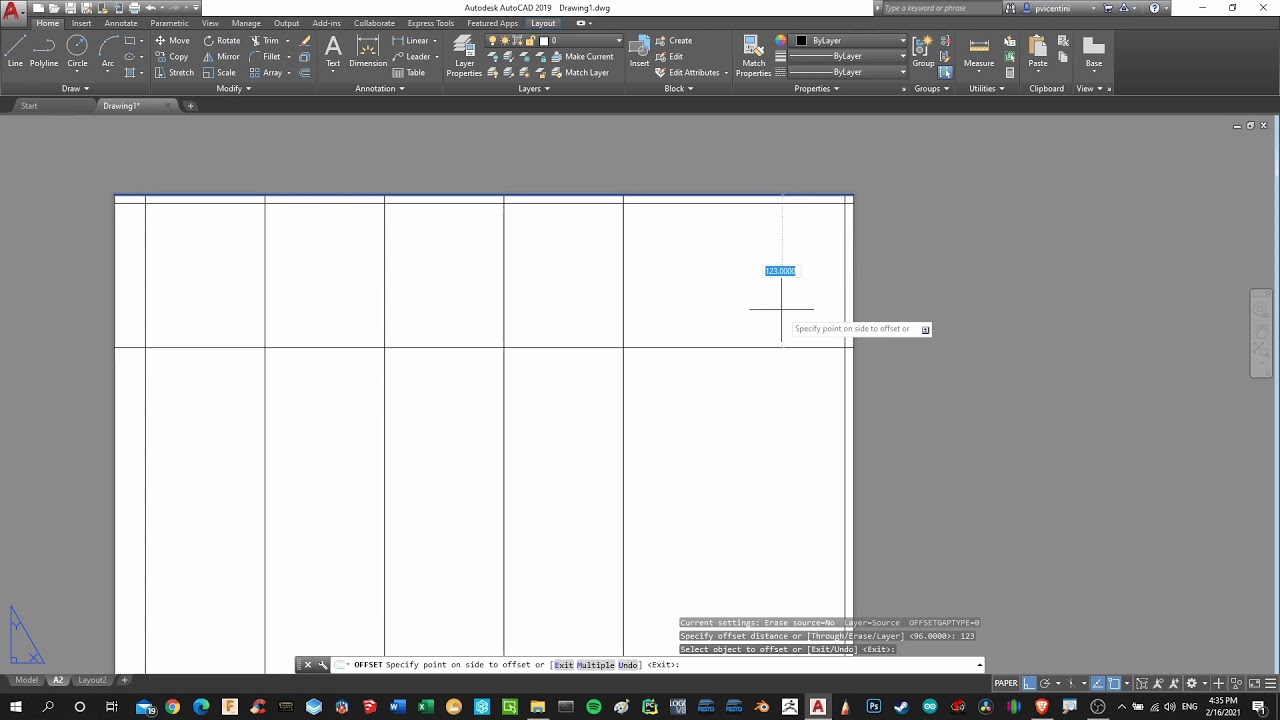The height and width of the screenshot is (720, 1280).
Task: Open Layer Properties manager
Action: pyautogui.click(x=464, y=55)
